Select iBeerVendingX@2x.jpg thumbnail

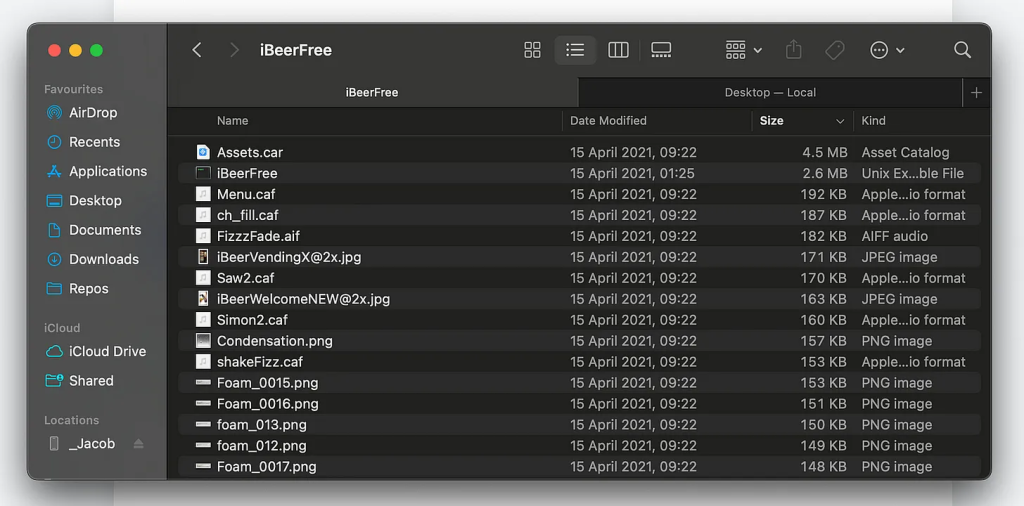[x=203, y=257]
